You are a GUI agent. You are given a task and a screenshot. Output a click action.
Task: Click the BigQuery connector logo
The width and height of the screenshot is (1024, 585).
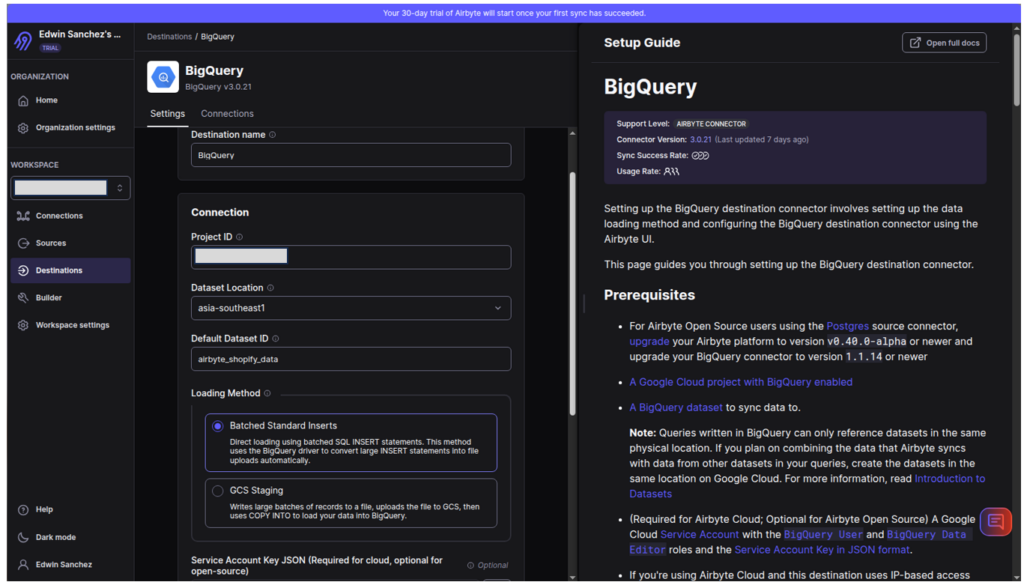tap(163, 77)
